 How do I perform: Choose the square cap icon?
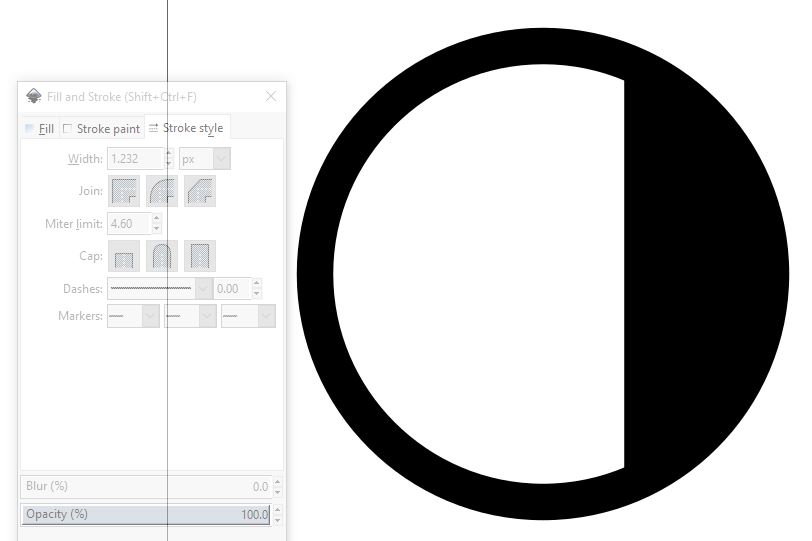(200, 256)
